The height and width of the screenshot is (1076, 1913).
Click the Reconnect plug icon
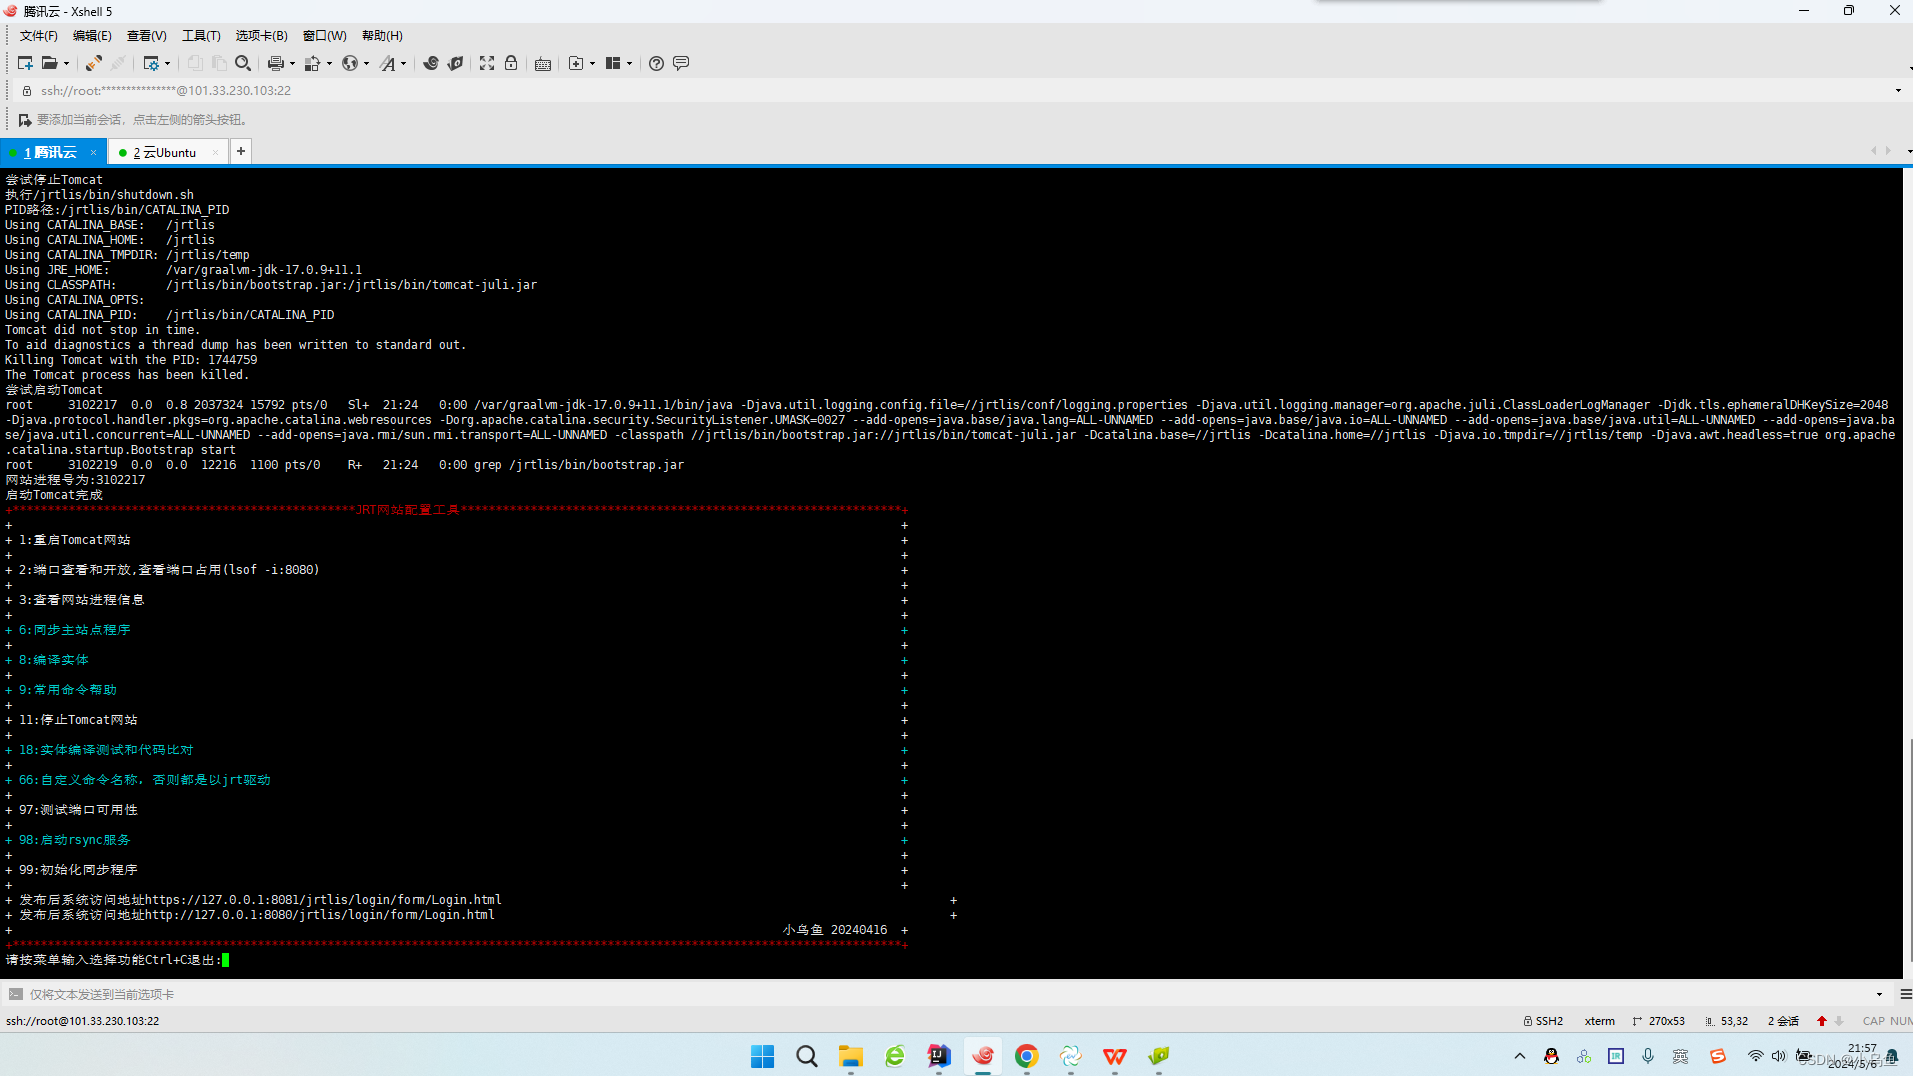pos(93,63)
